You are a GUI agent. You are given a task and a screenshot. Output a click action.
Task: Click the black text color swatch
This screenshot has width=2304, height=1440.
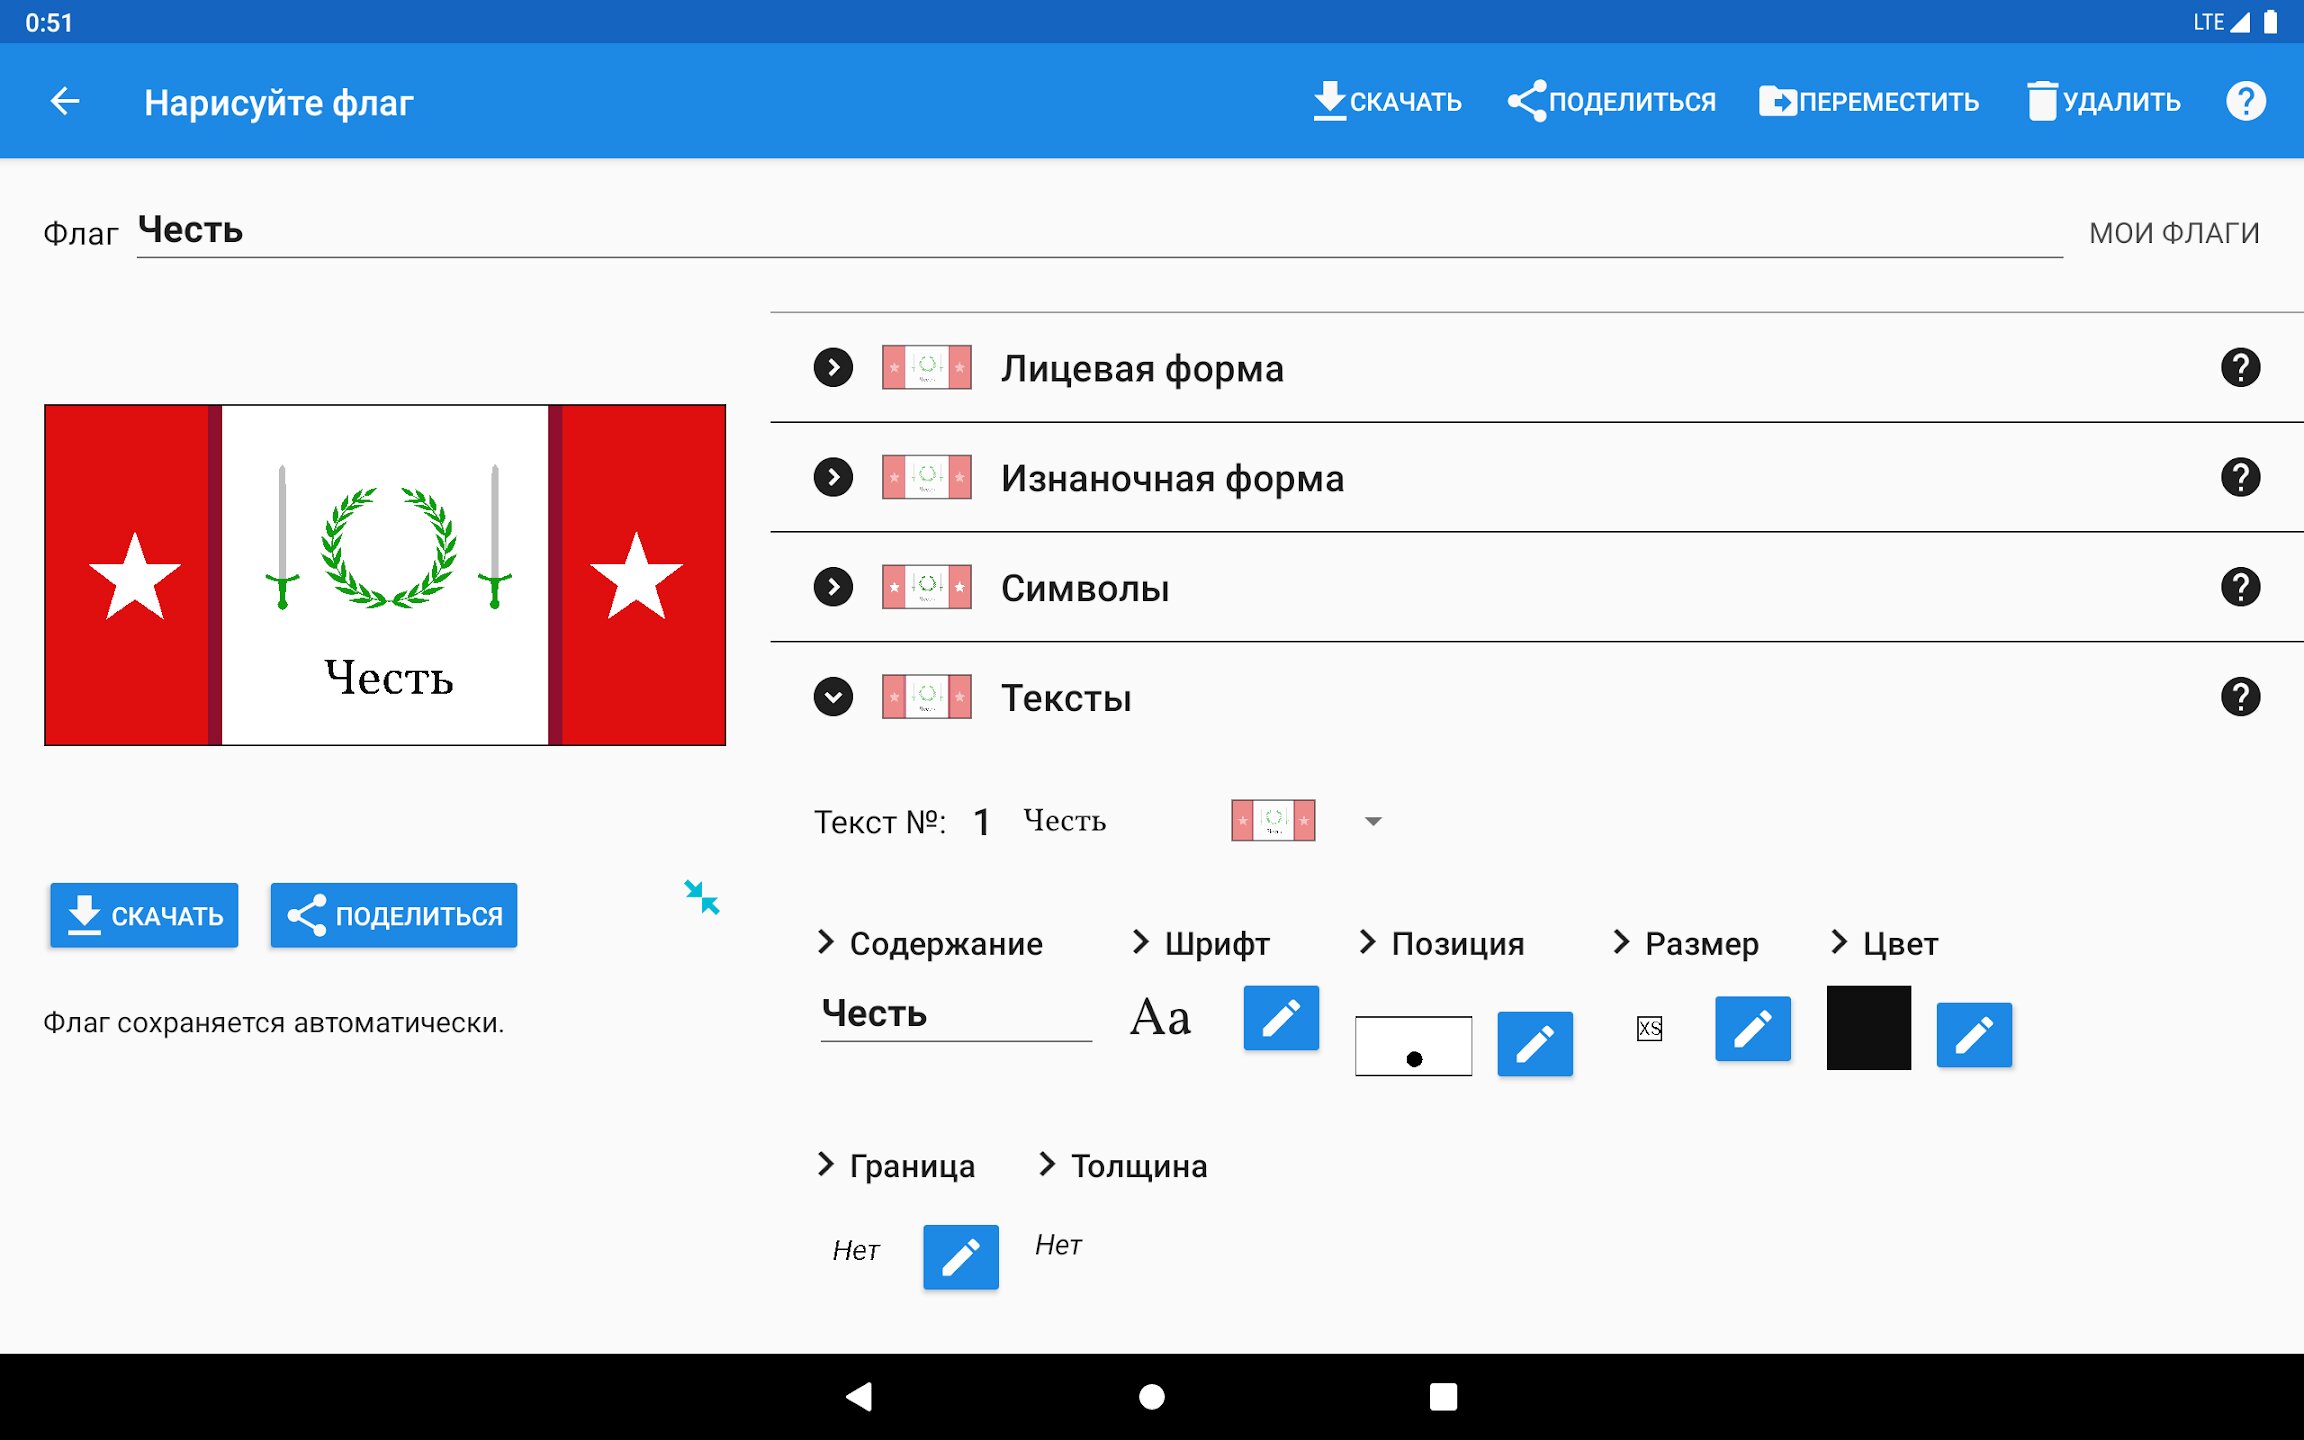[x=1868, y=1028]
